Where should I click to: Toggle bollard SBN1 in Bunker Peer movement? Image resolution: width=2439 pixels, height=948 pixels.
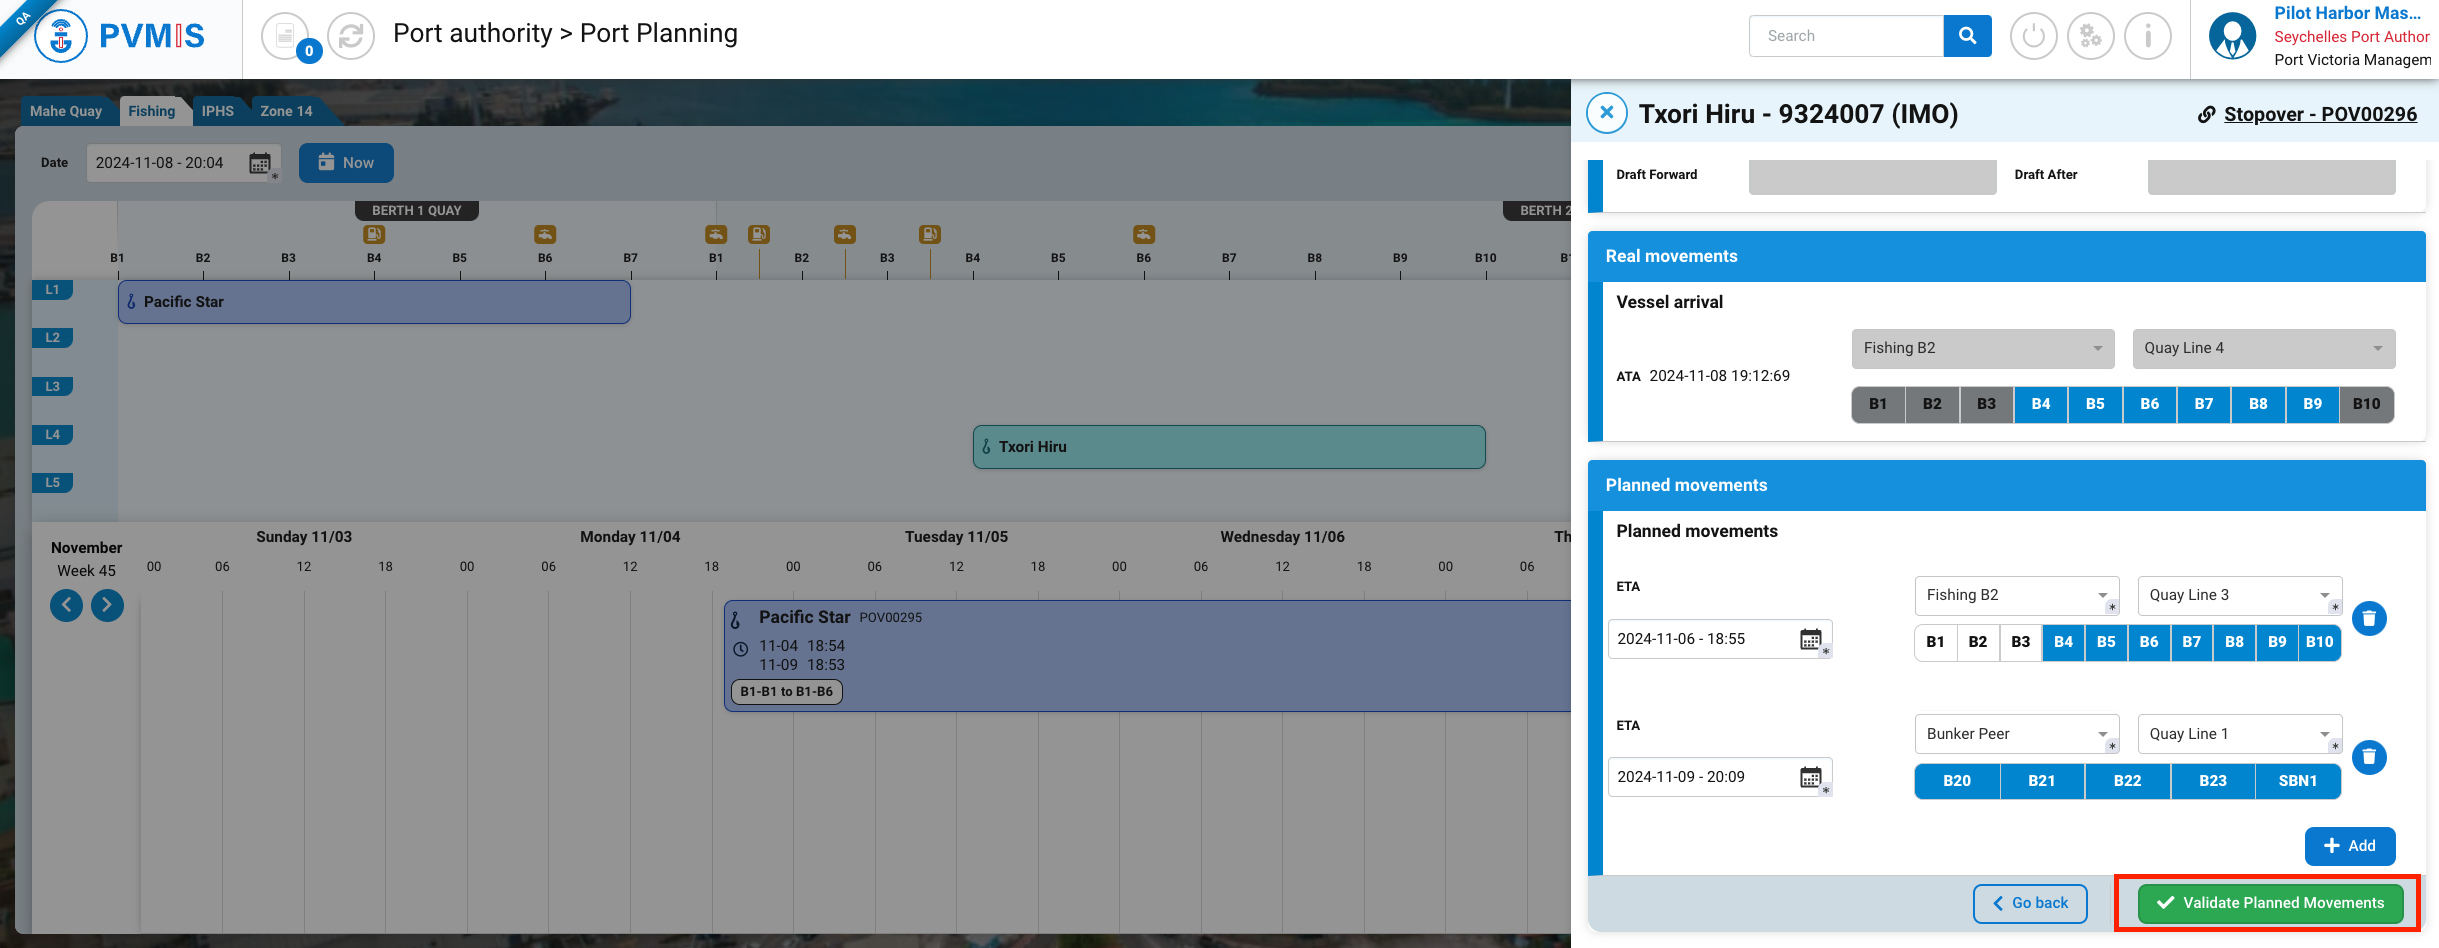(x=2297, y=781)
